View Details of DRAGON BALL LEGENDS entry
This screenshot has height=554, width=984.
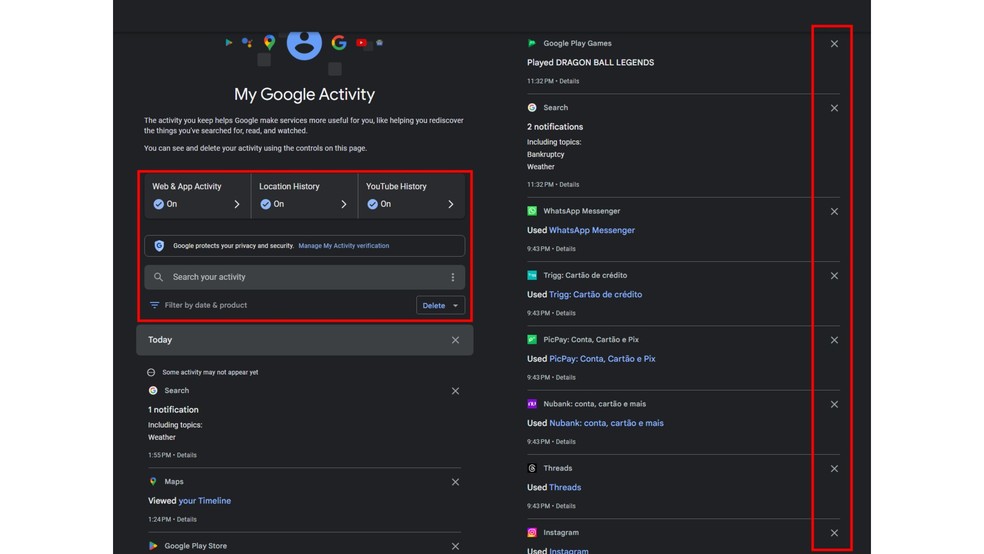[x=569, y=81]
